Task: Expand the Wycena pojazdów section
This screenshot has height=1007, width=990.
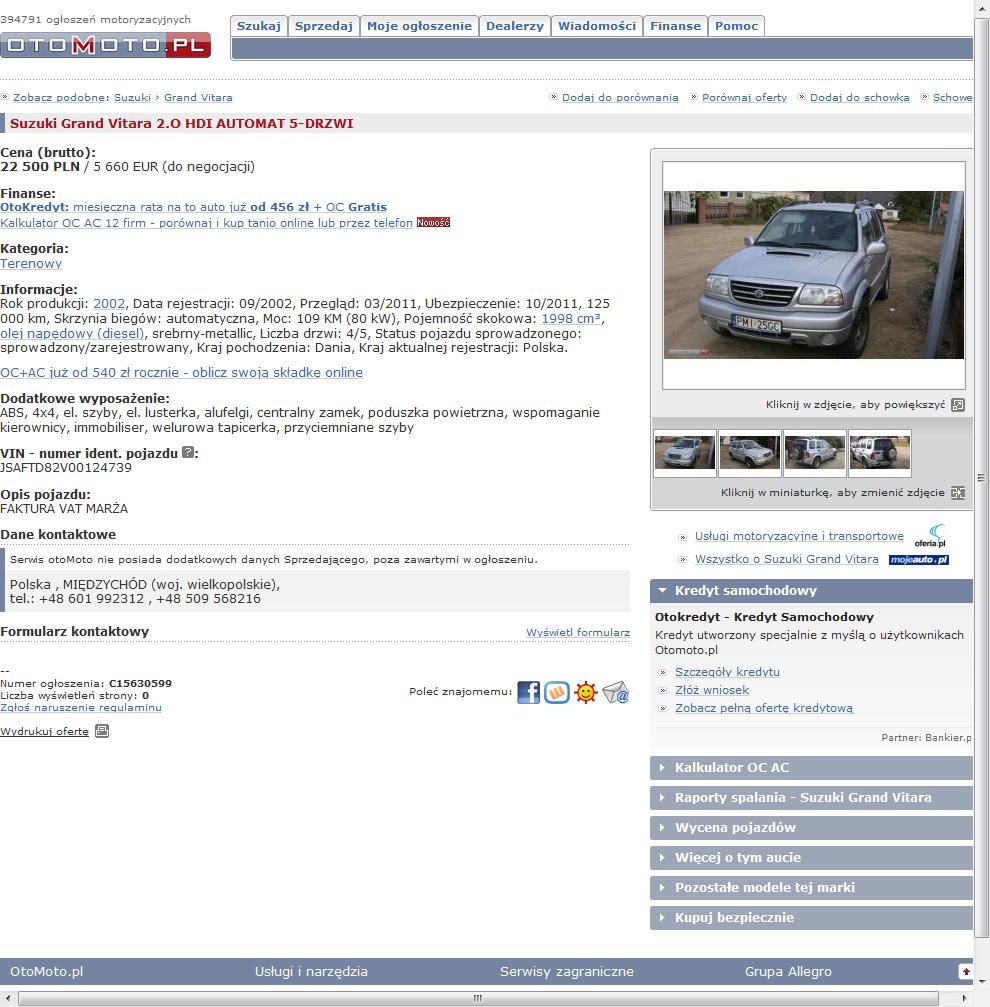Action: pos(812,828)
